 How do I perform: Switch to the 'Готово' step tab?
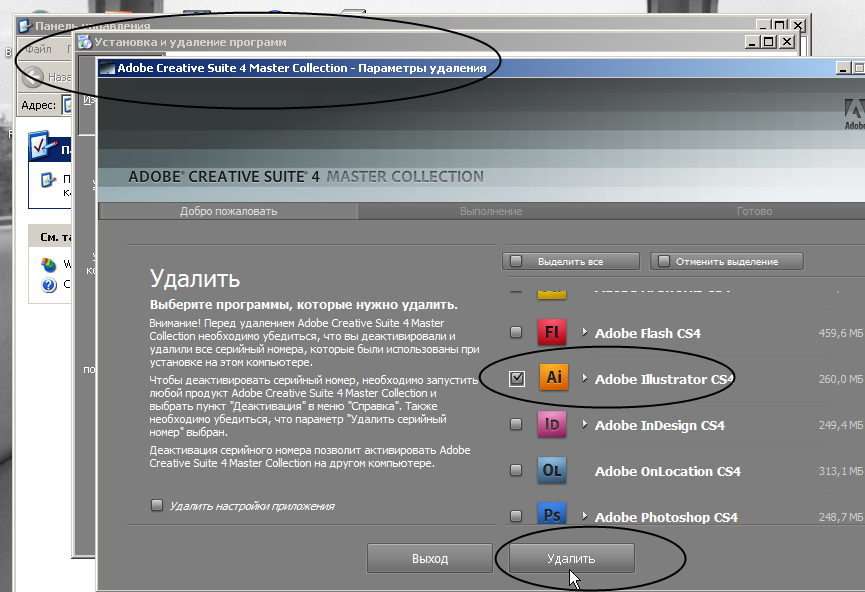[x=754, y=211]
